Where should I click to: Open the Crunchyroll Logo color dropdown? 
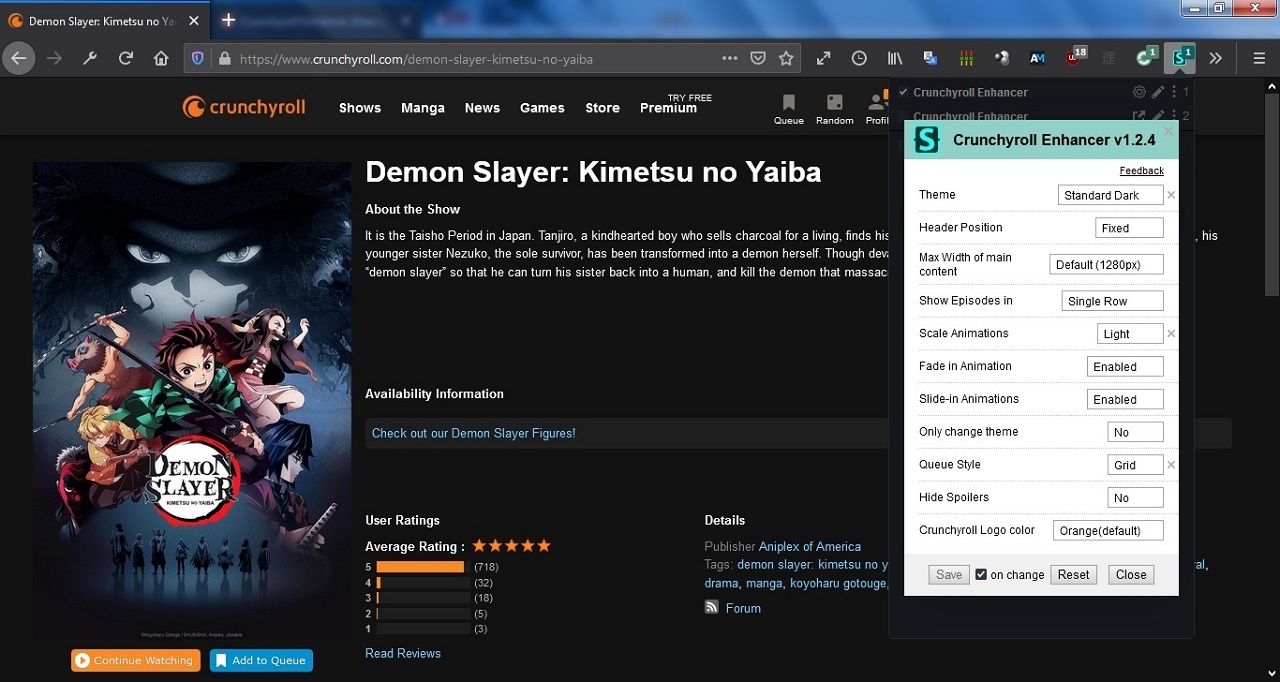[1108, 530]
